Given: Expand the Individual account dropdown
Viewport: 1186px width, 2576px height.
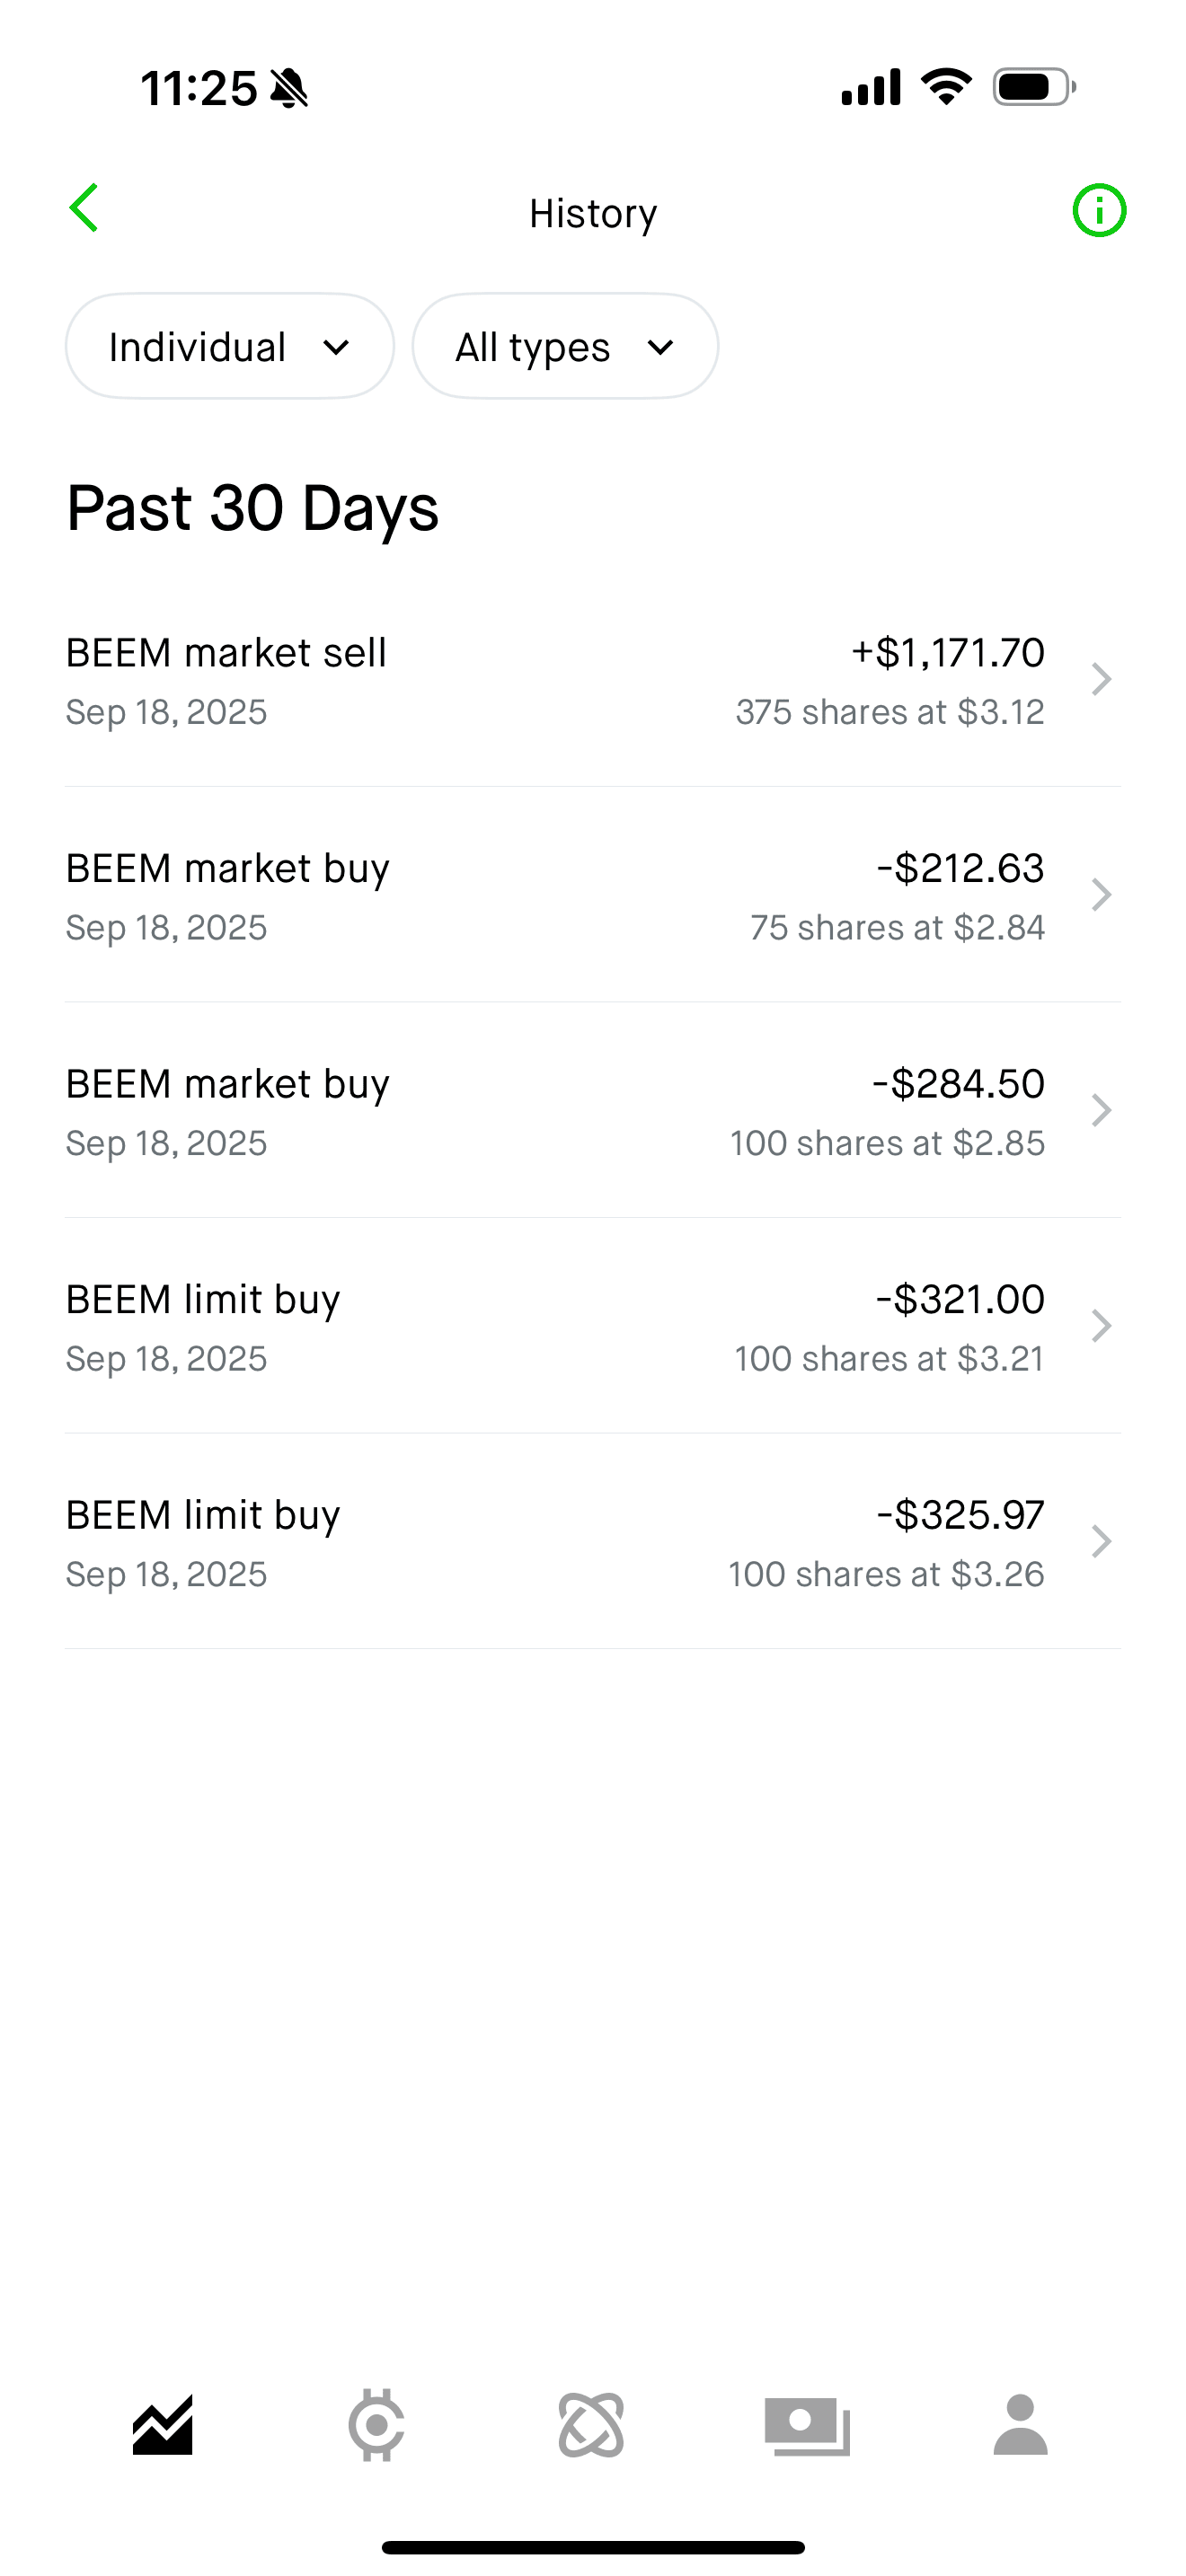Looking at the screenshot, I should pos(230,346).
